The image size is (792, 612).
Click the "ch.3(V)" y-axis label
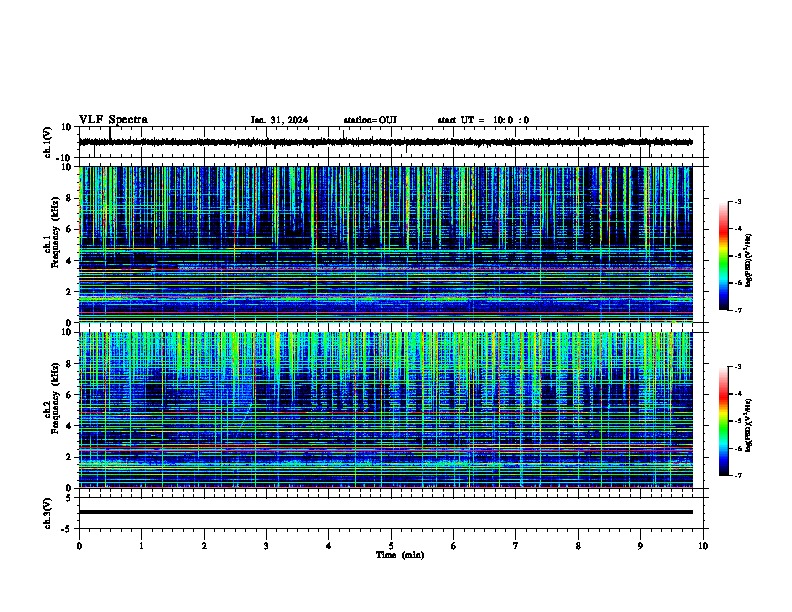(48, 513)
